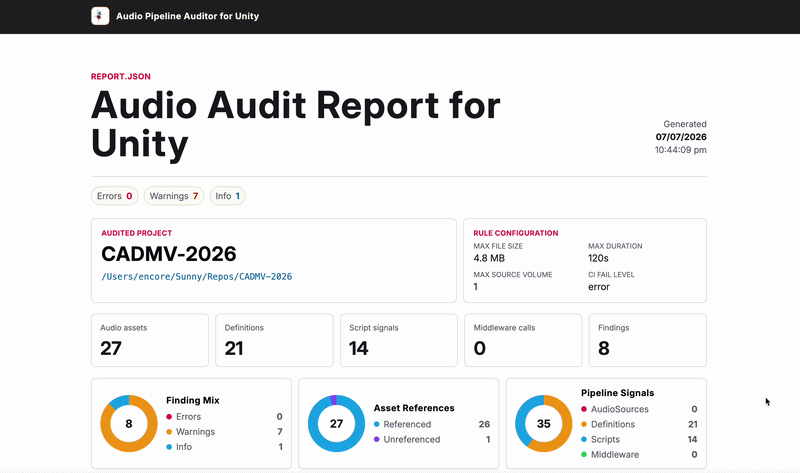The height and width of the screenshot is (473, 800).
Task: Select the Errors 0 filter pill
Action: click(x=114, y=196)
